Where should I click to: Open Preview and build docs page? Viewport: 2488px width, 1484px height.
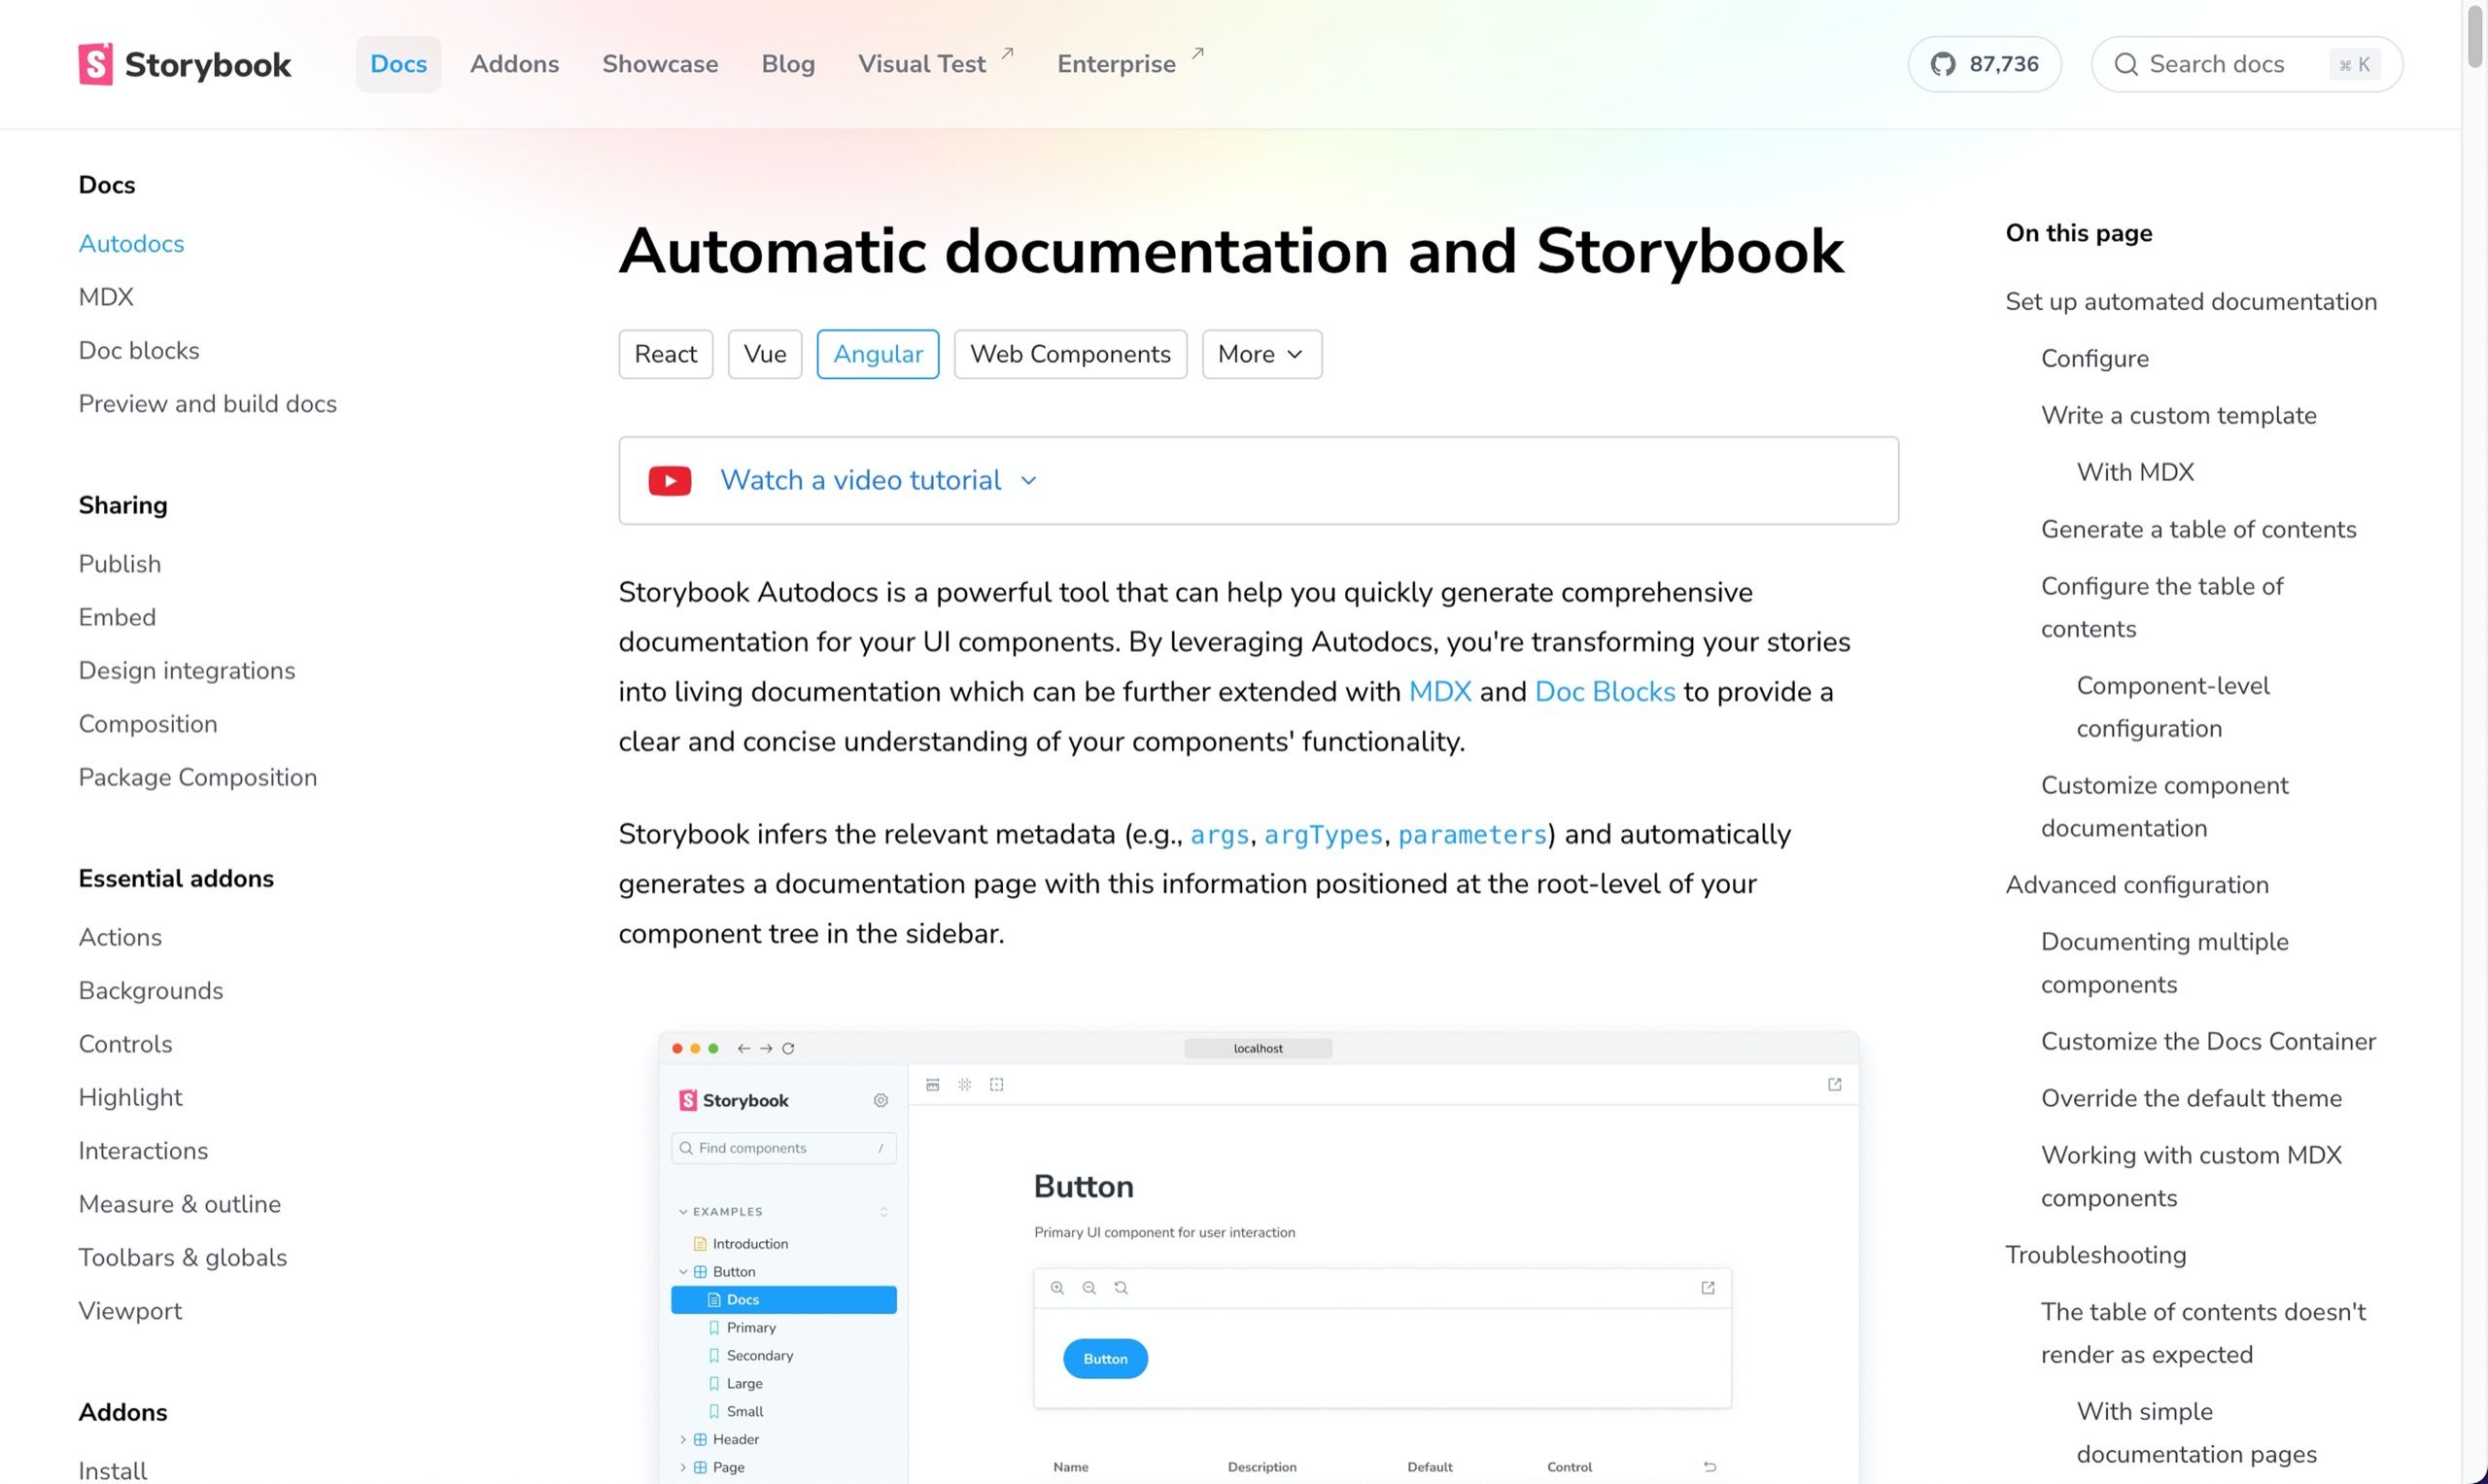click(x=207, y=404)
